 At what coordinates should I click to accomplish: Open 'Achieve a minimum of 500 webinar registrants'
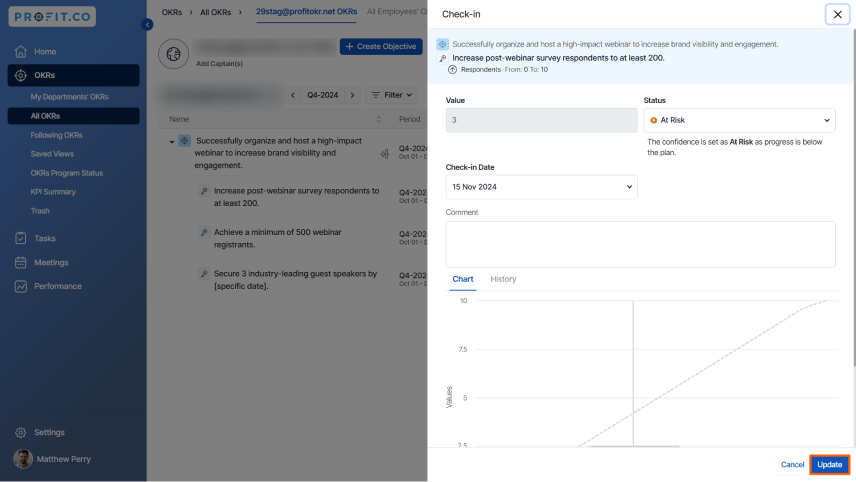click(x=277, y=238)
